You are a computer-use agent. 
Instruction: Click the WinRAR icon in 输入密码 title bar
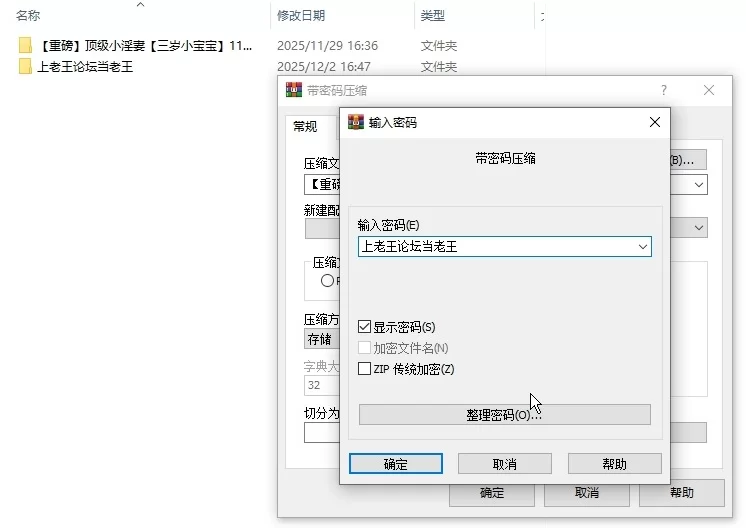355,122
